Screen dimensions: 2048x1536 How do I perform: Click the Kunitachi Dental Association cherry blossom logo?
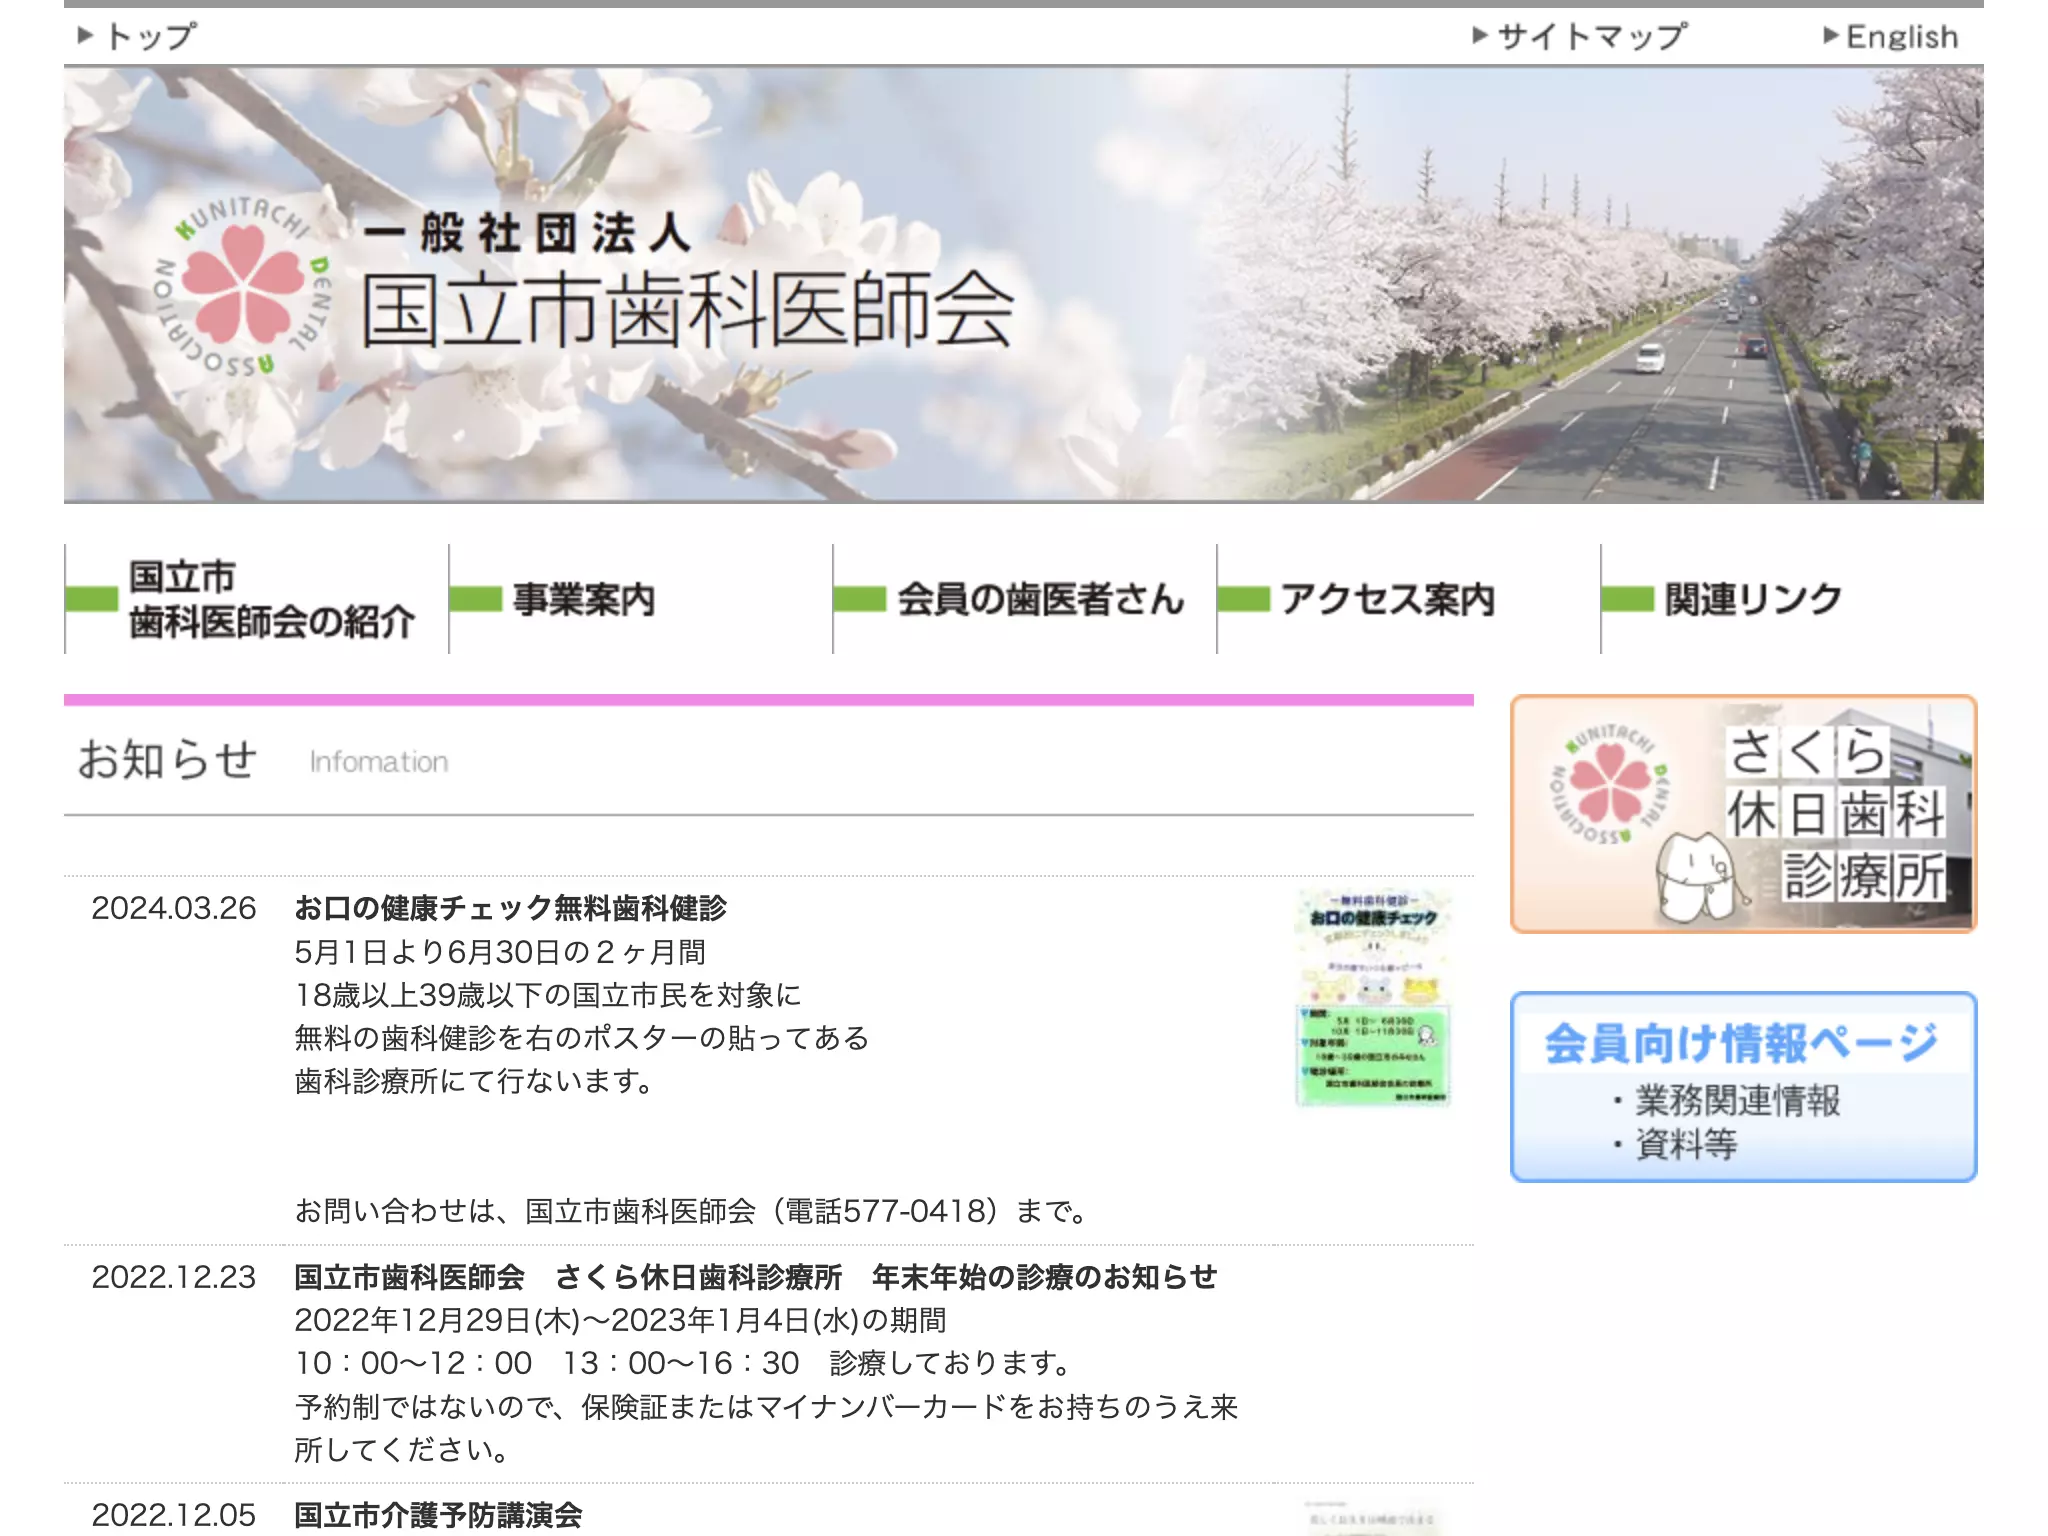242,286
